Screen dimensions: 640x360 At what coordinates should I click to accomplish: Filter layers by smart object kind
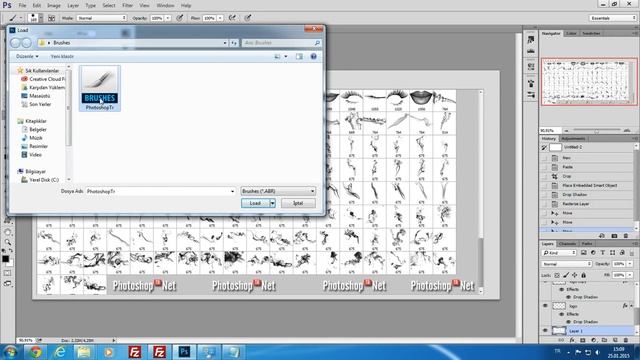click(x=622, y=253)
